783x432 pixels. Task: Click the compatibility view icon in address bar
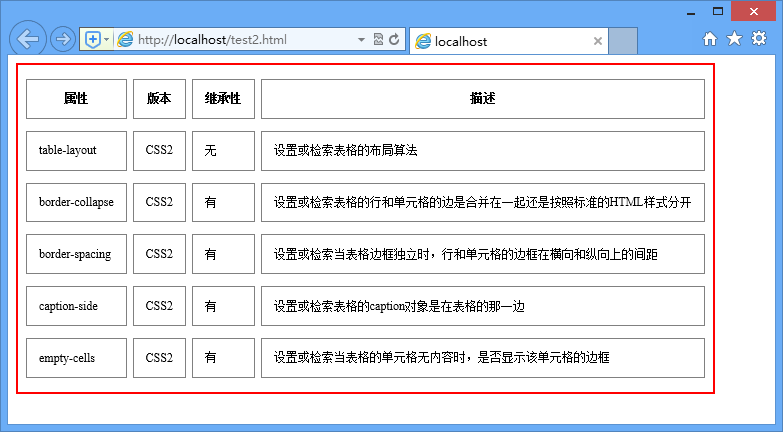coord(378,41)
